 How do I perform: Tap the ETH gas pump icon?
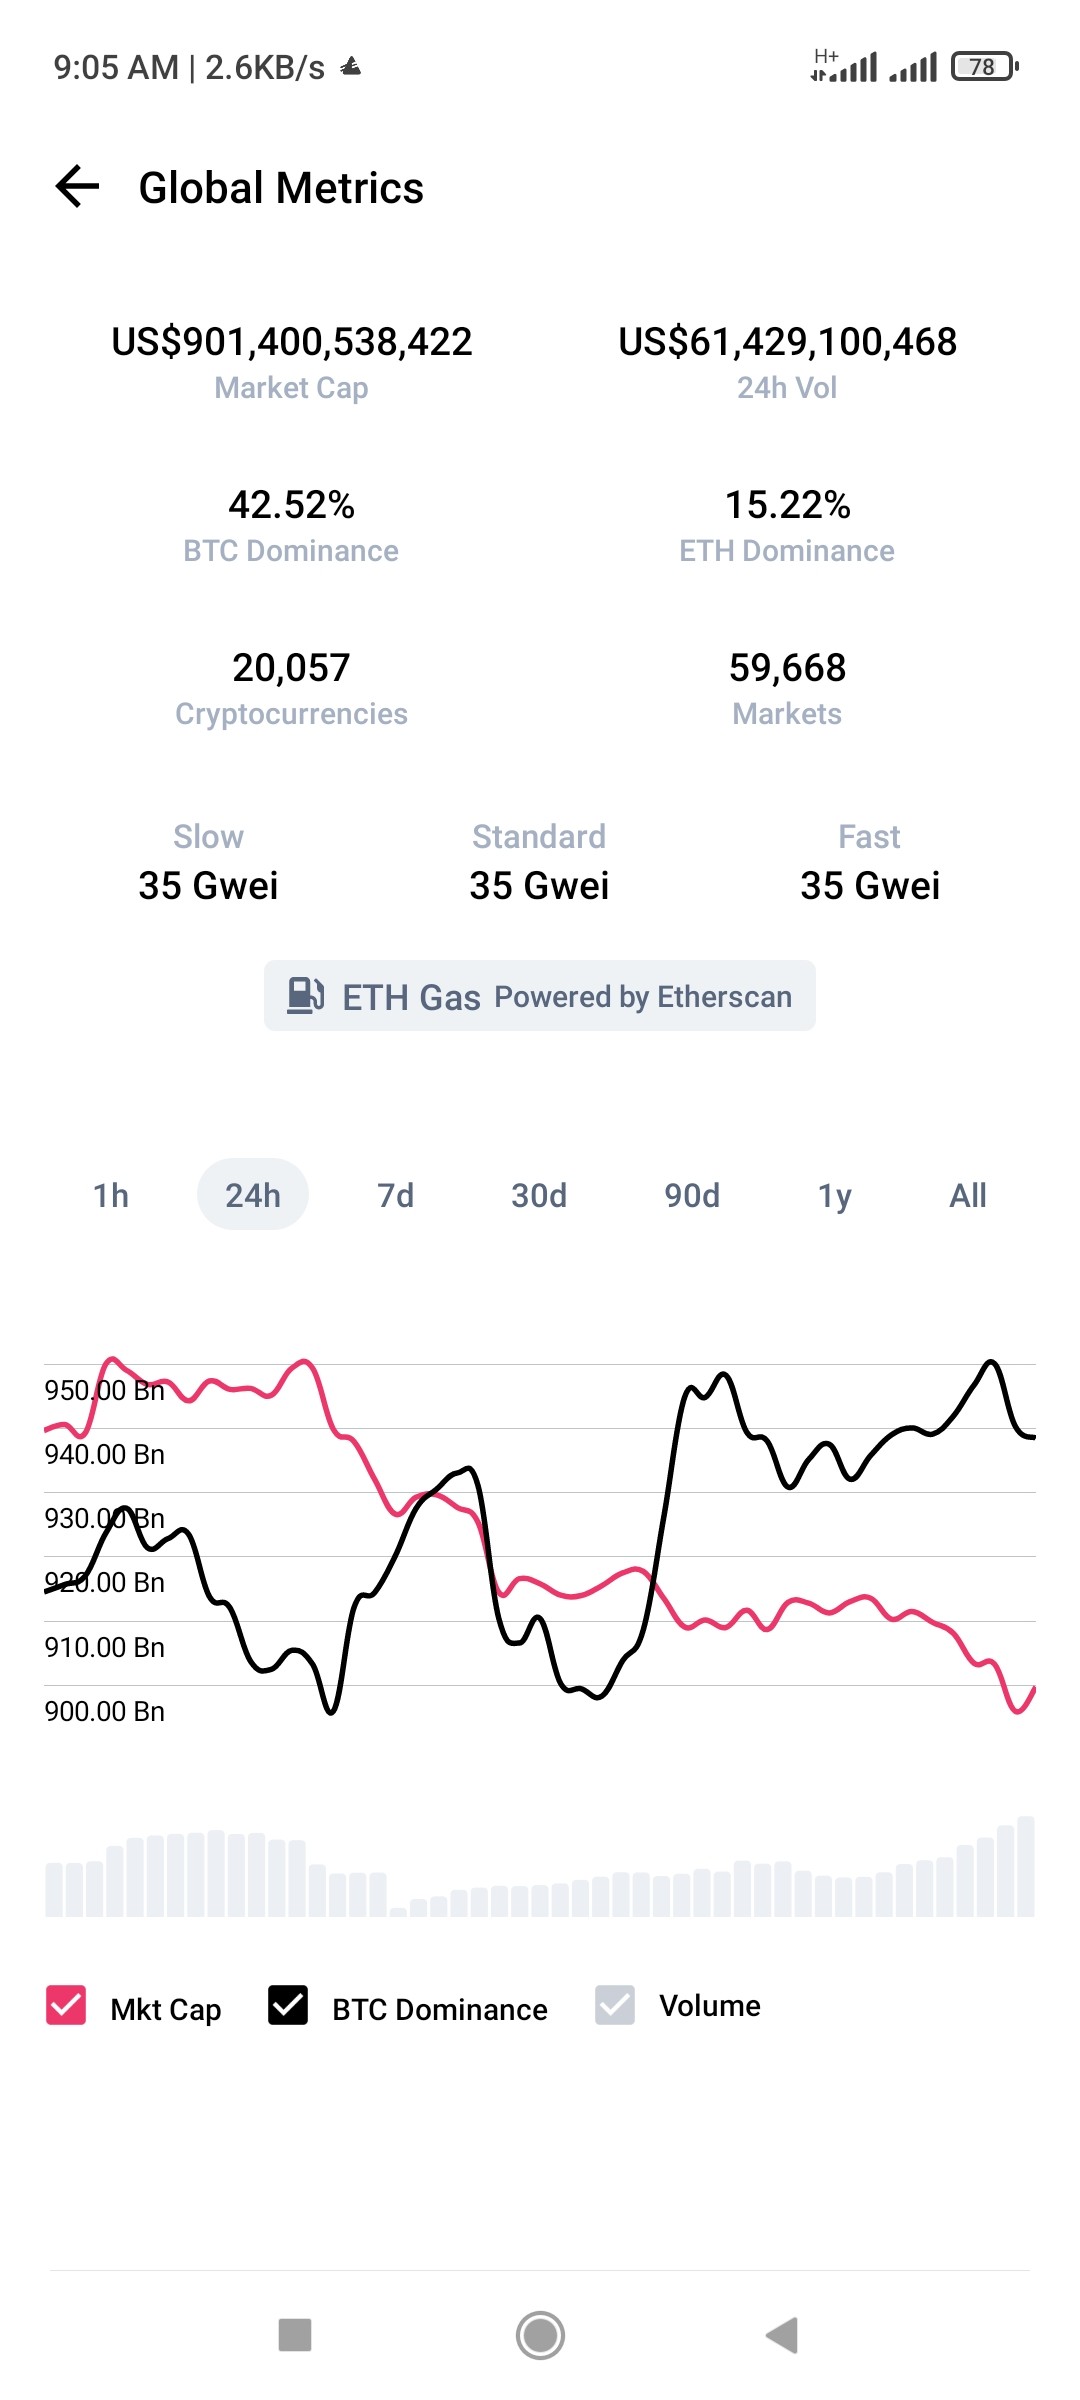click(305, 996)
